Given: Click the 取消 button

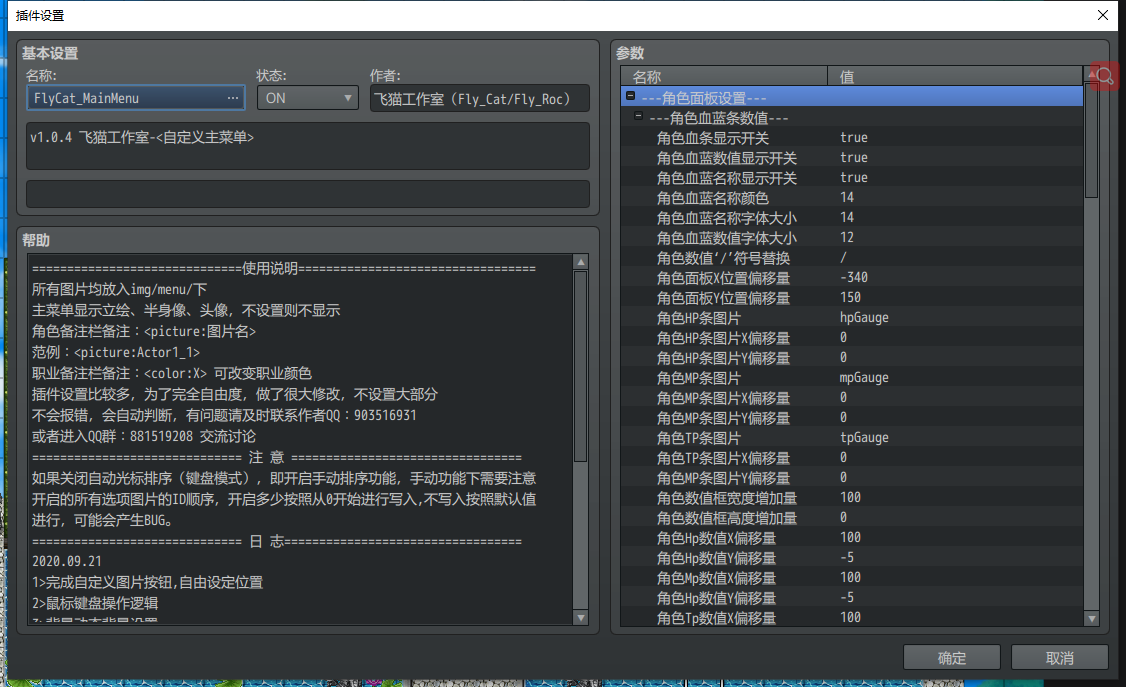Looking at the screenshot, I should tap(1059, 658).
